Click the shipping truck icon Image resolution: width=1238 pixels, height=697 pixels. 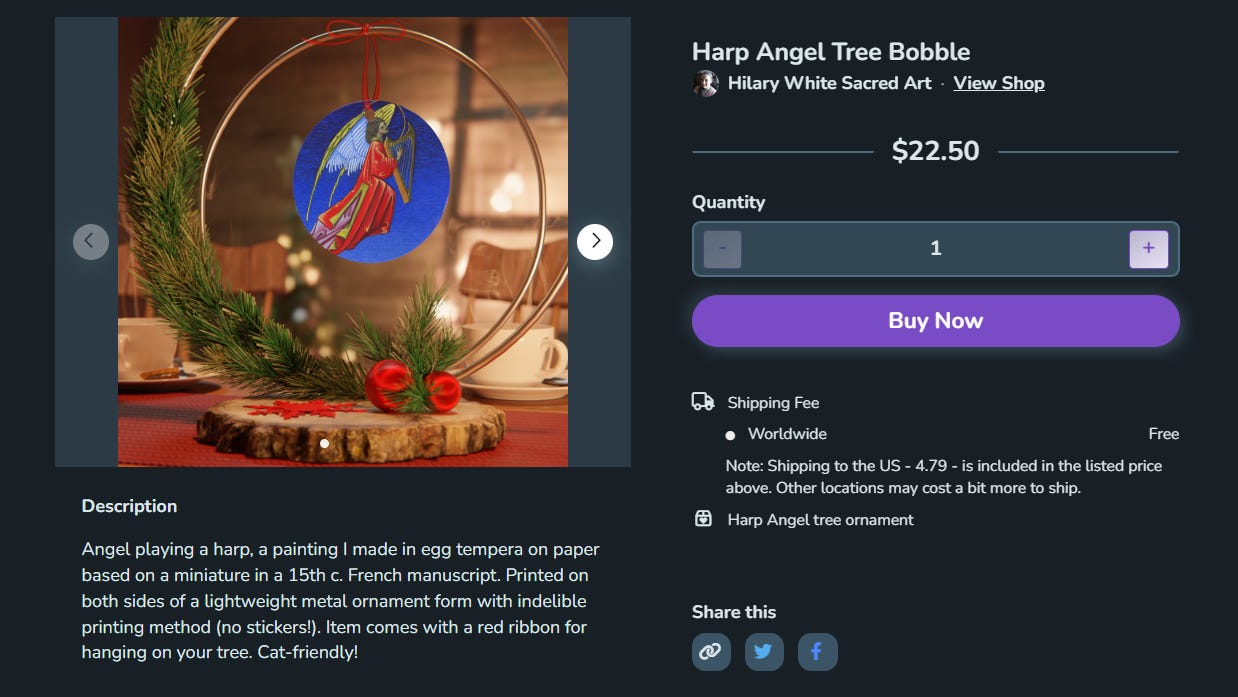pyautogui.click(x=703, y=402)
